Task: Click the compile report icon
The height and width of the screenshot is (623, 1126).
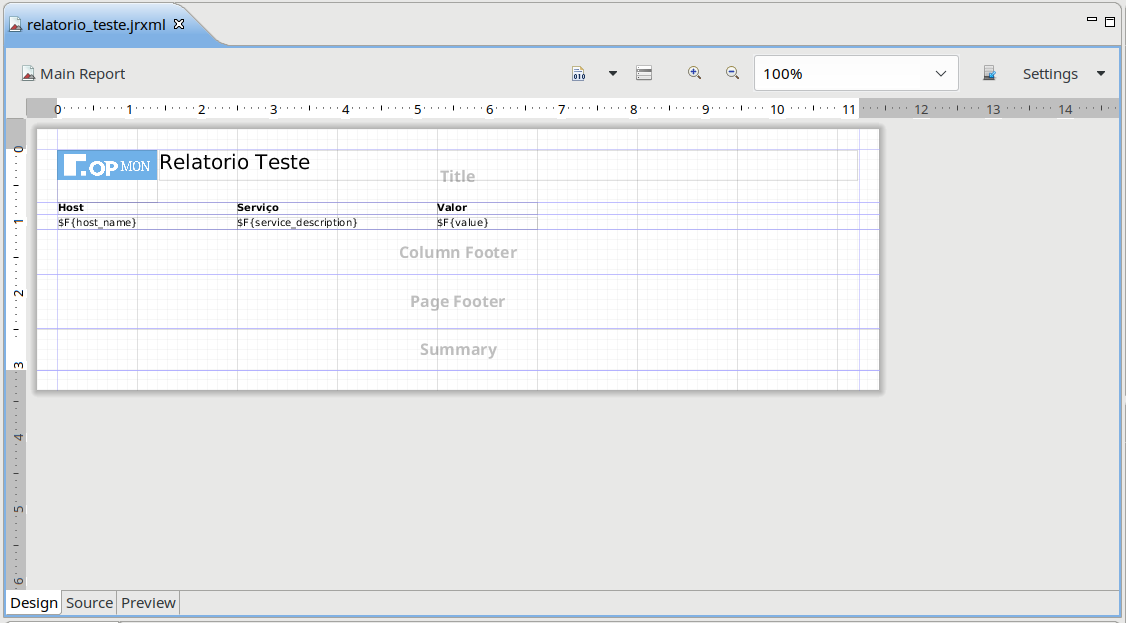Action: (578, 74)
